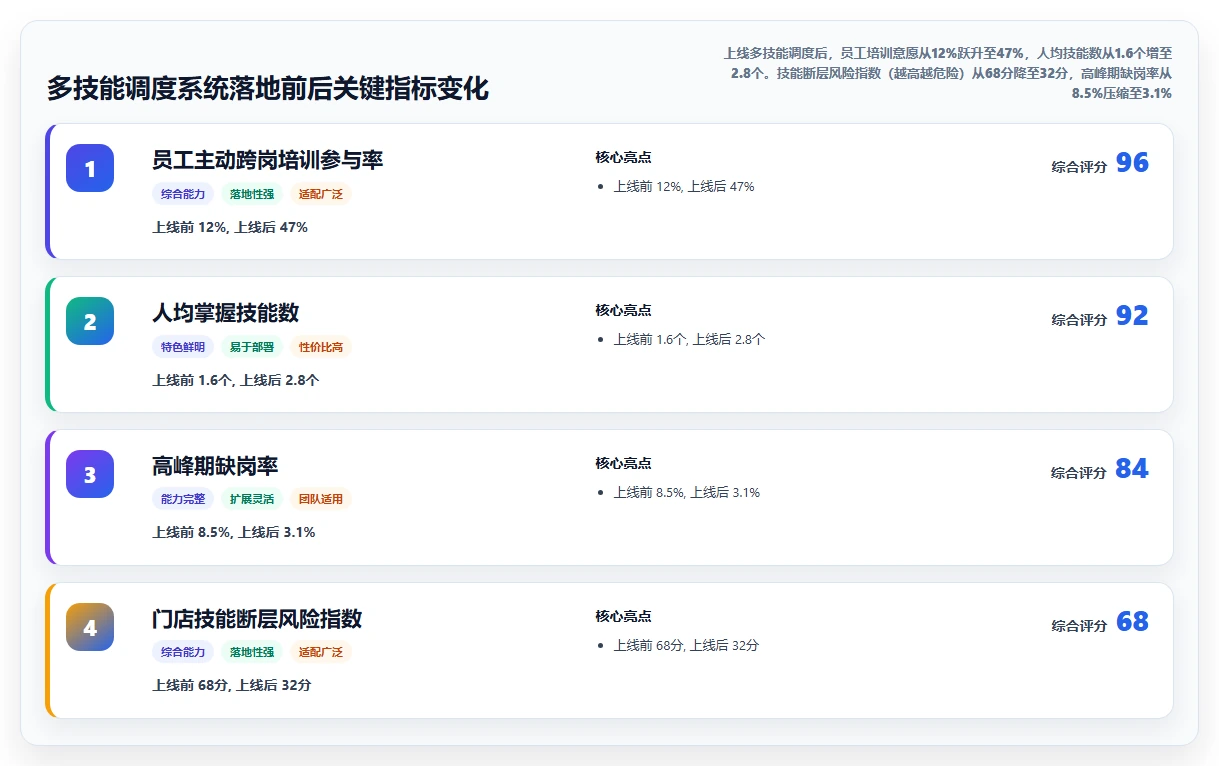Click the score value 96

point(1132,163)
